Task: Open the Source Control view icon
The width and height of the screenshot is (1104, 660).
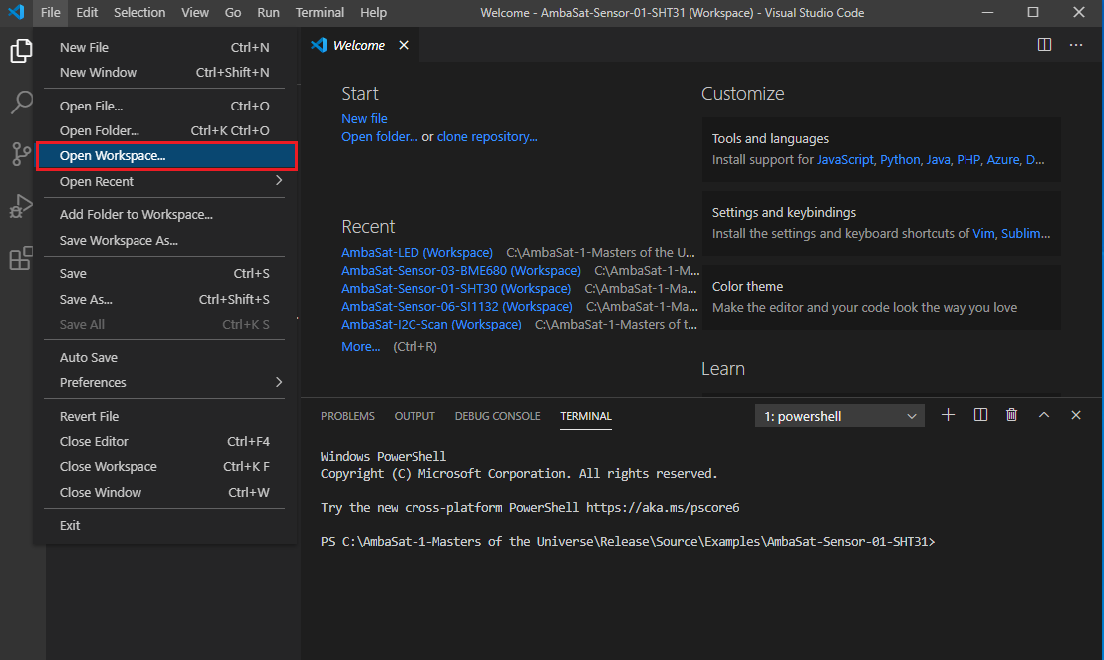Action: click(21, 154)
